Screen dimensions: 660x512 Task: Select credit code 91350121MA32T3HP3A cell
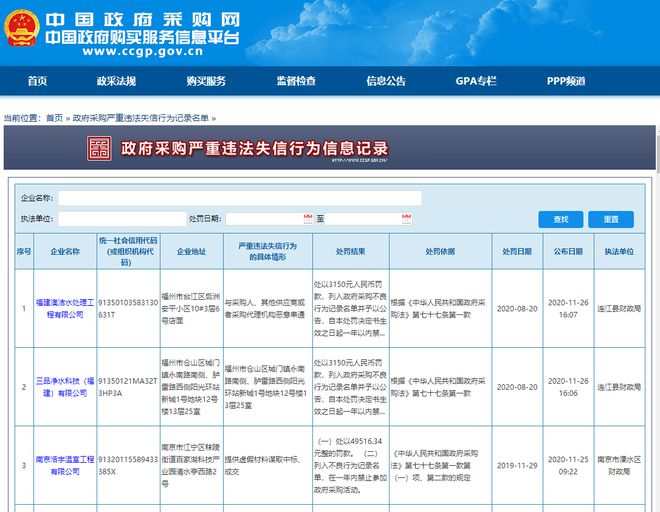click(128, 387)
